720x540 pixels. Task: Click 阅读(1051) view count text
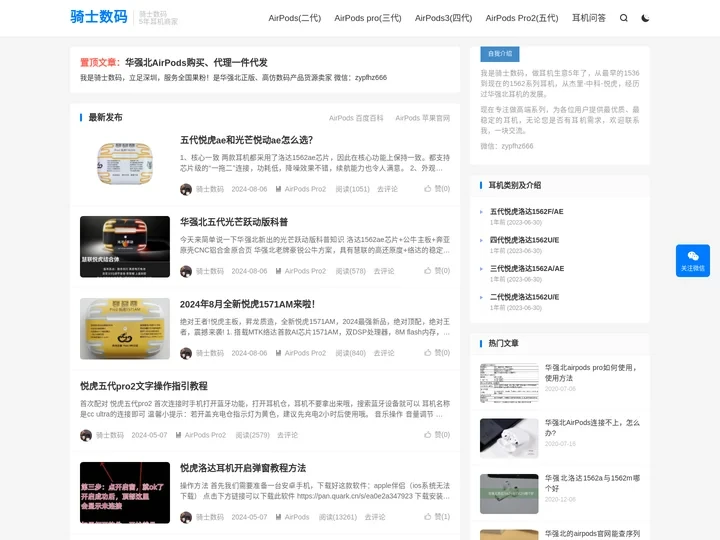[x=352, y=189]
